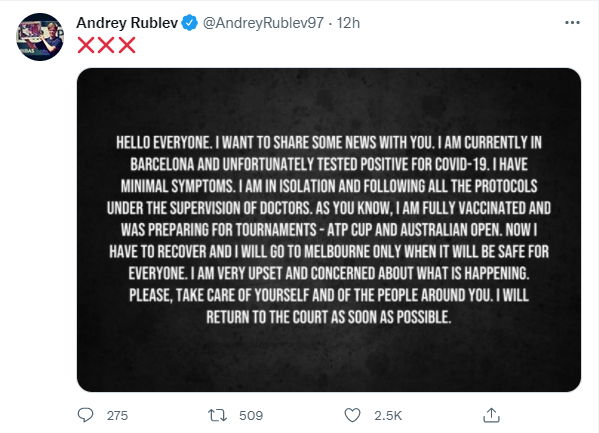Click the 'HELLO EVERYONE' first line of statement
The height and width of the screenshot is (433, 599).
coord(329,143)
